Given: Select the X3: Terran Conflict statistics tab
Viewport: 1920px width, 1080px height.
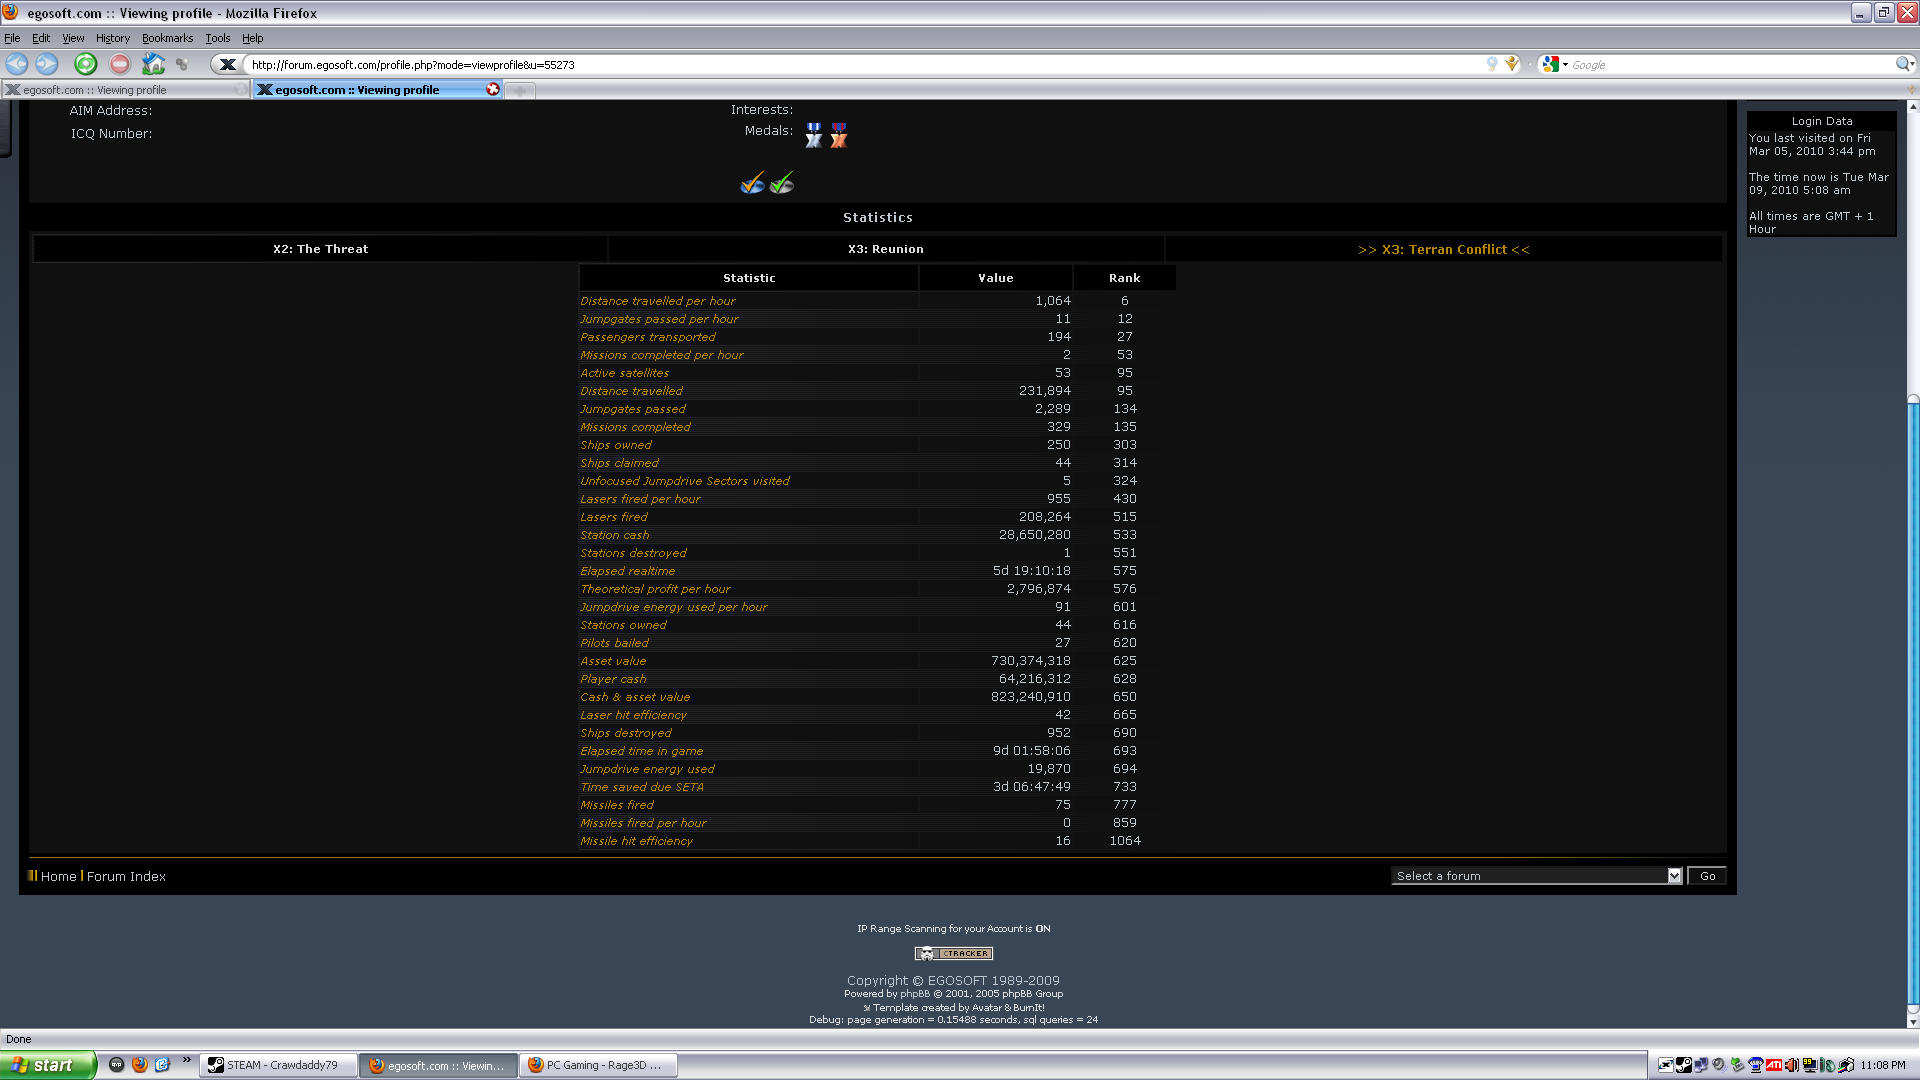Looking at the screenshot, I should [x=1443, y=249].
